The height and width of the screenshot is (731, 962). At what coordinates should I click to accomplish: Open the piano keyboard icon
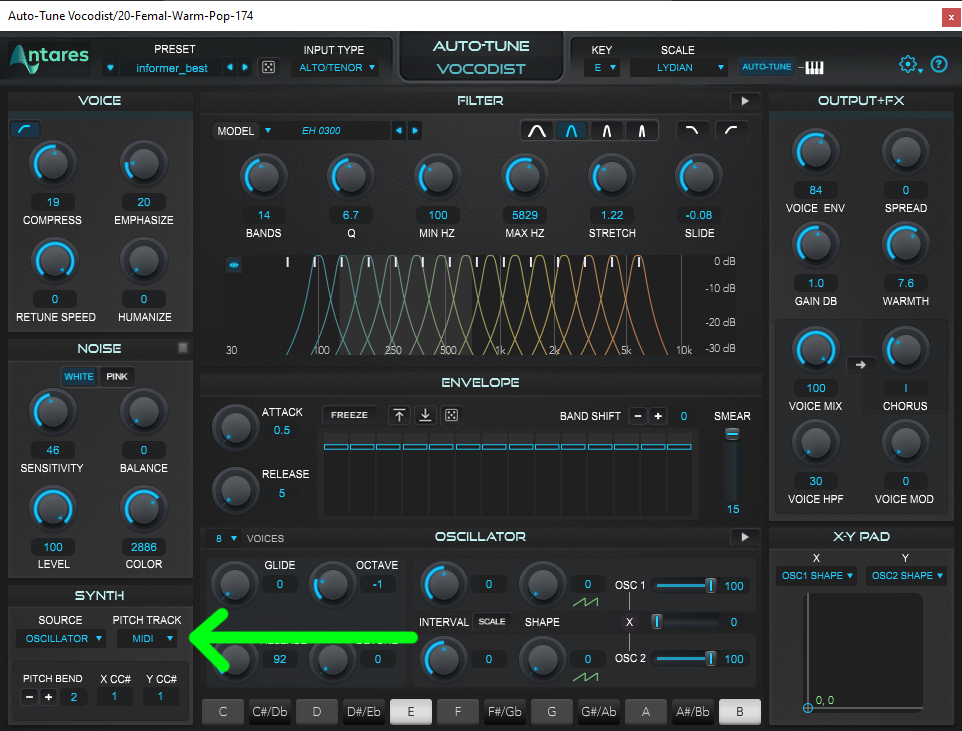(814, 67)
